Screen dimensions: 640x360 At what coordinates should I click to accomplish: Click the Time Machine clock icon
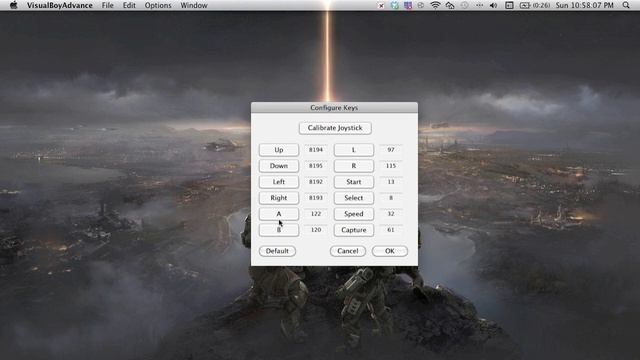click(464, 5)
